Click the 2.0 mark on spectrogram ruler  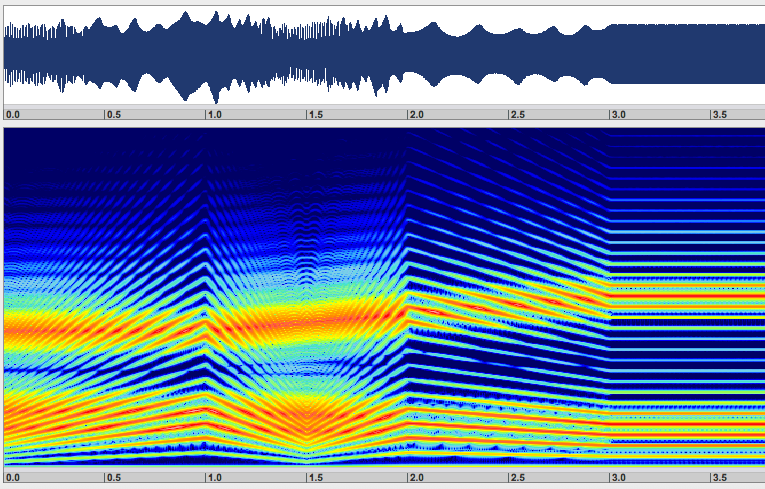pyautogui.click(x=416, y=477)
